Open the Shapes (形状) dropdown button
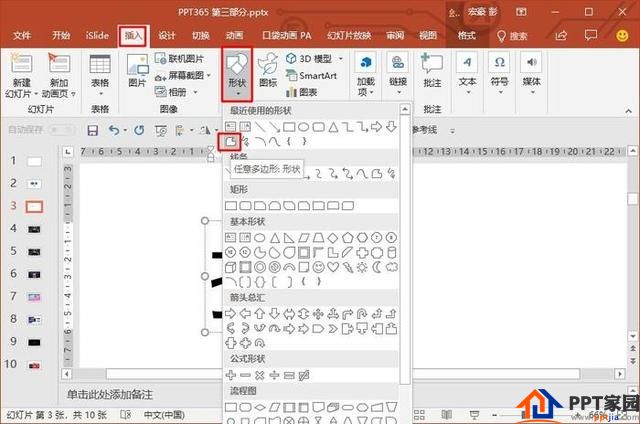Image resolution: width=640 pixels, height=424 pixels. [237, 75]
